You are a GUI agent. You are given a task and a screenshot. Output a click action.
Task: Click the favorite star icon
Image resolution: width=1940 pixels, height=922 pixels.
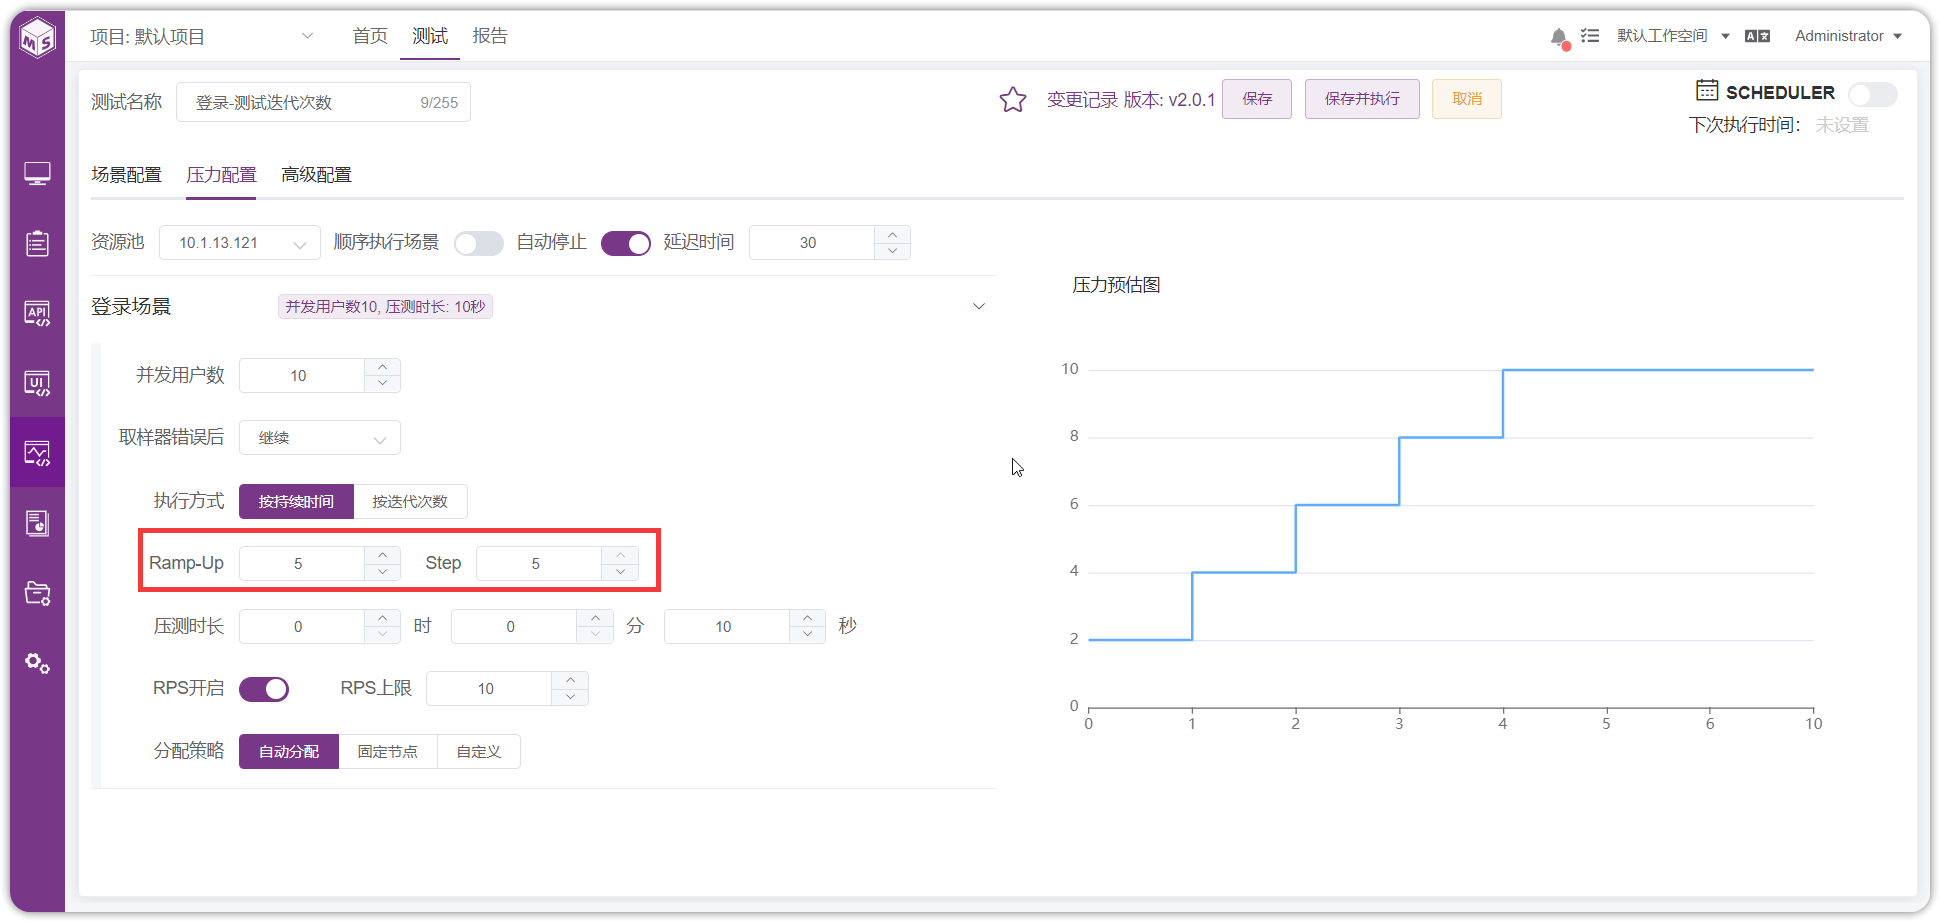(x=1013, y=99)
